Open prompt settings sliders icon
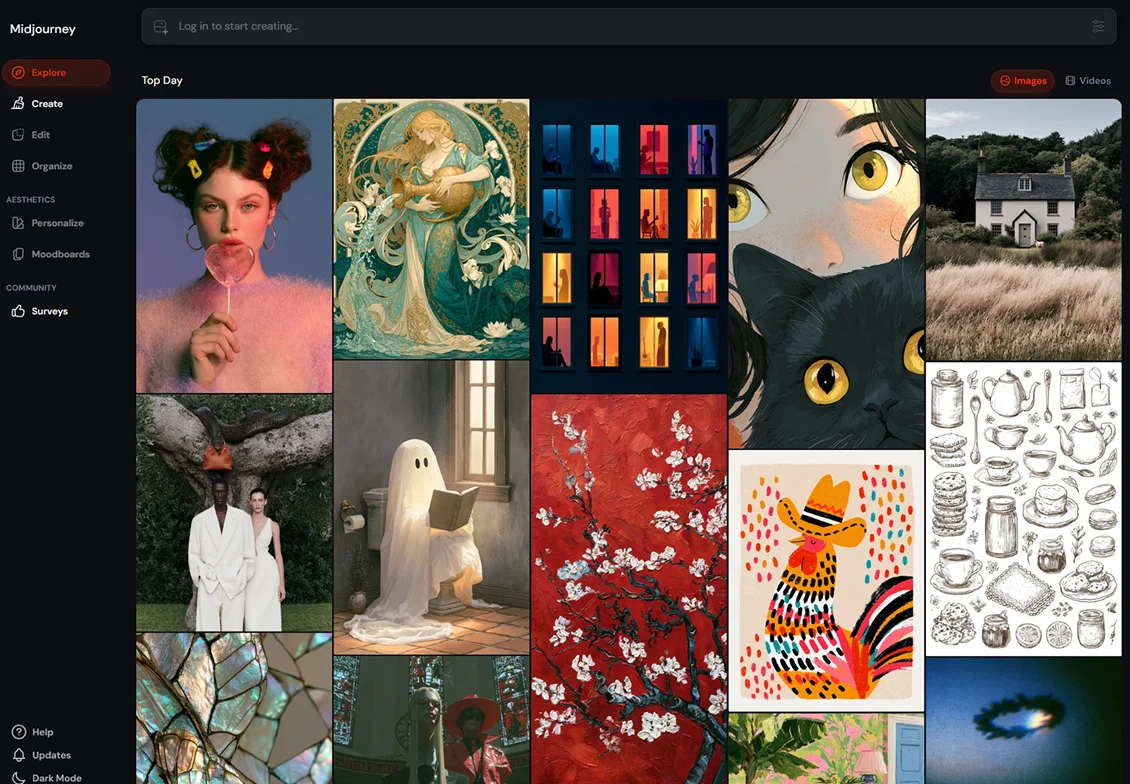The width and height of the screenshot is (1130, 784). click(x=1098, y=26)
